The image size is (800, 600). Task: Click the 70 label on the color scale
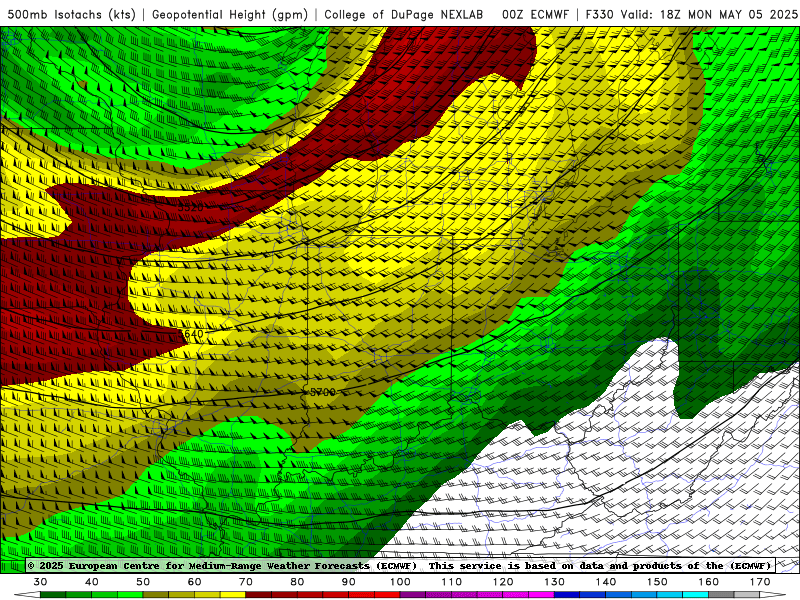246,582
